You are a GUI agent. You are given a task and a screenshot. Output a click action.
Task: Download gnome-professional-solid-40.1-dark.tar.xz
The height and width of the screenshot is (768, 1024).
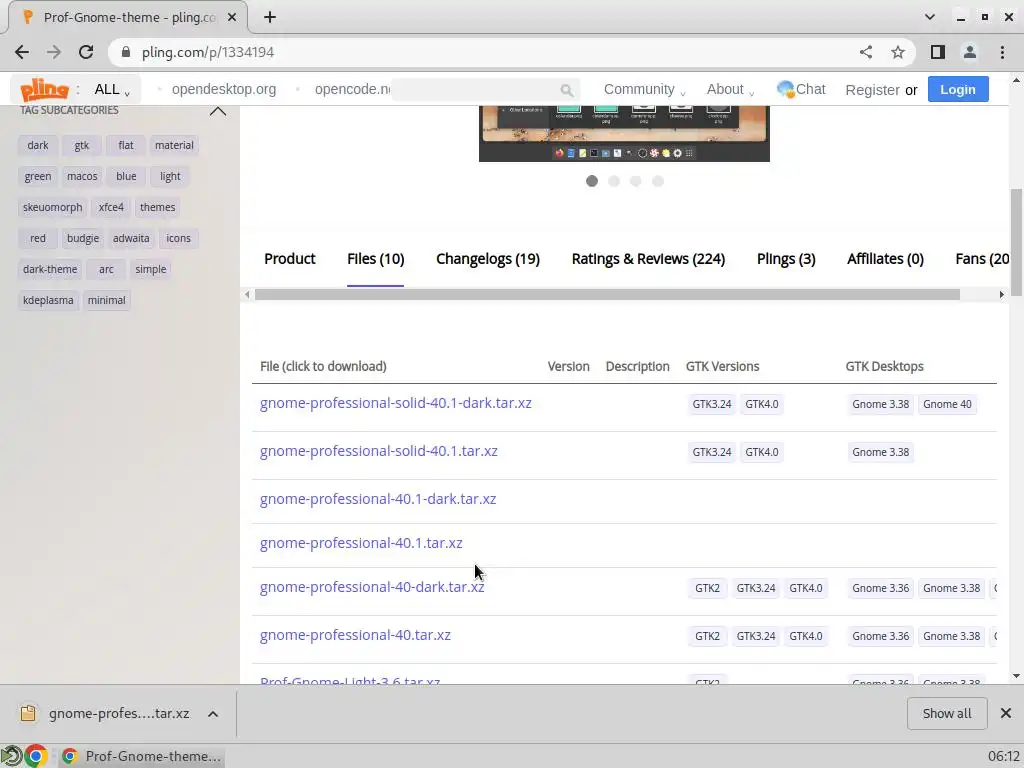(396, 403)
